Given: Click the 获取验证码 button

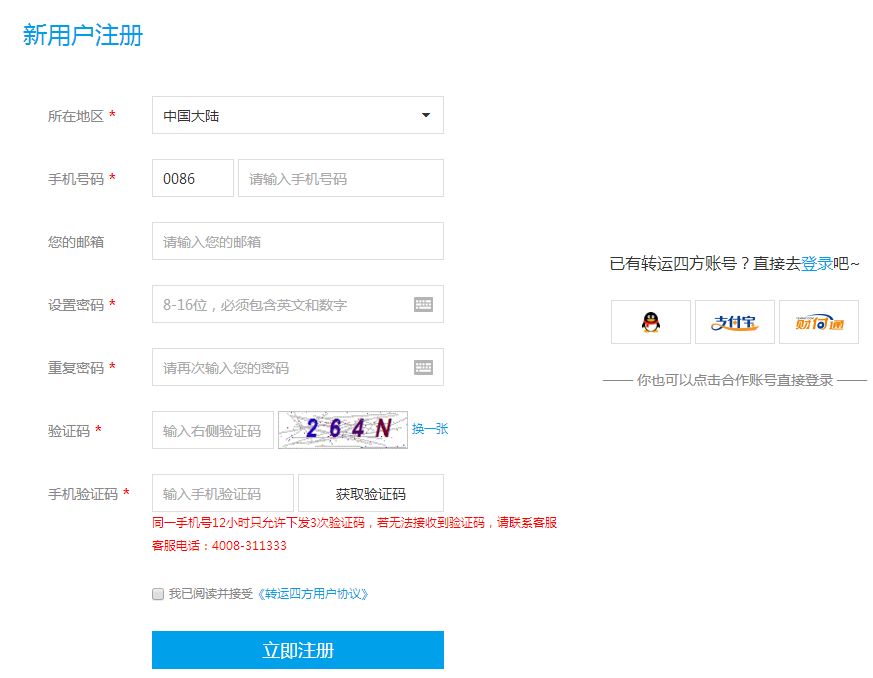Looking at the screenshot, I should pos(369,492).
